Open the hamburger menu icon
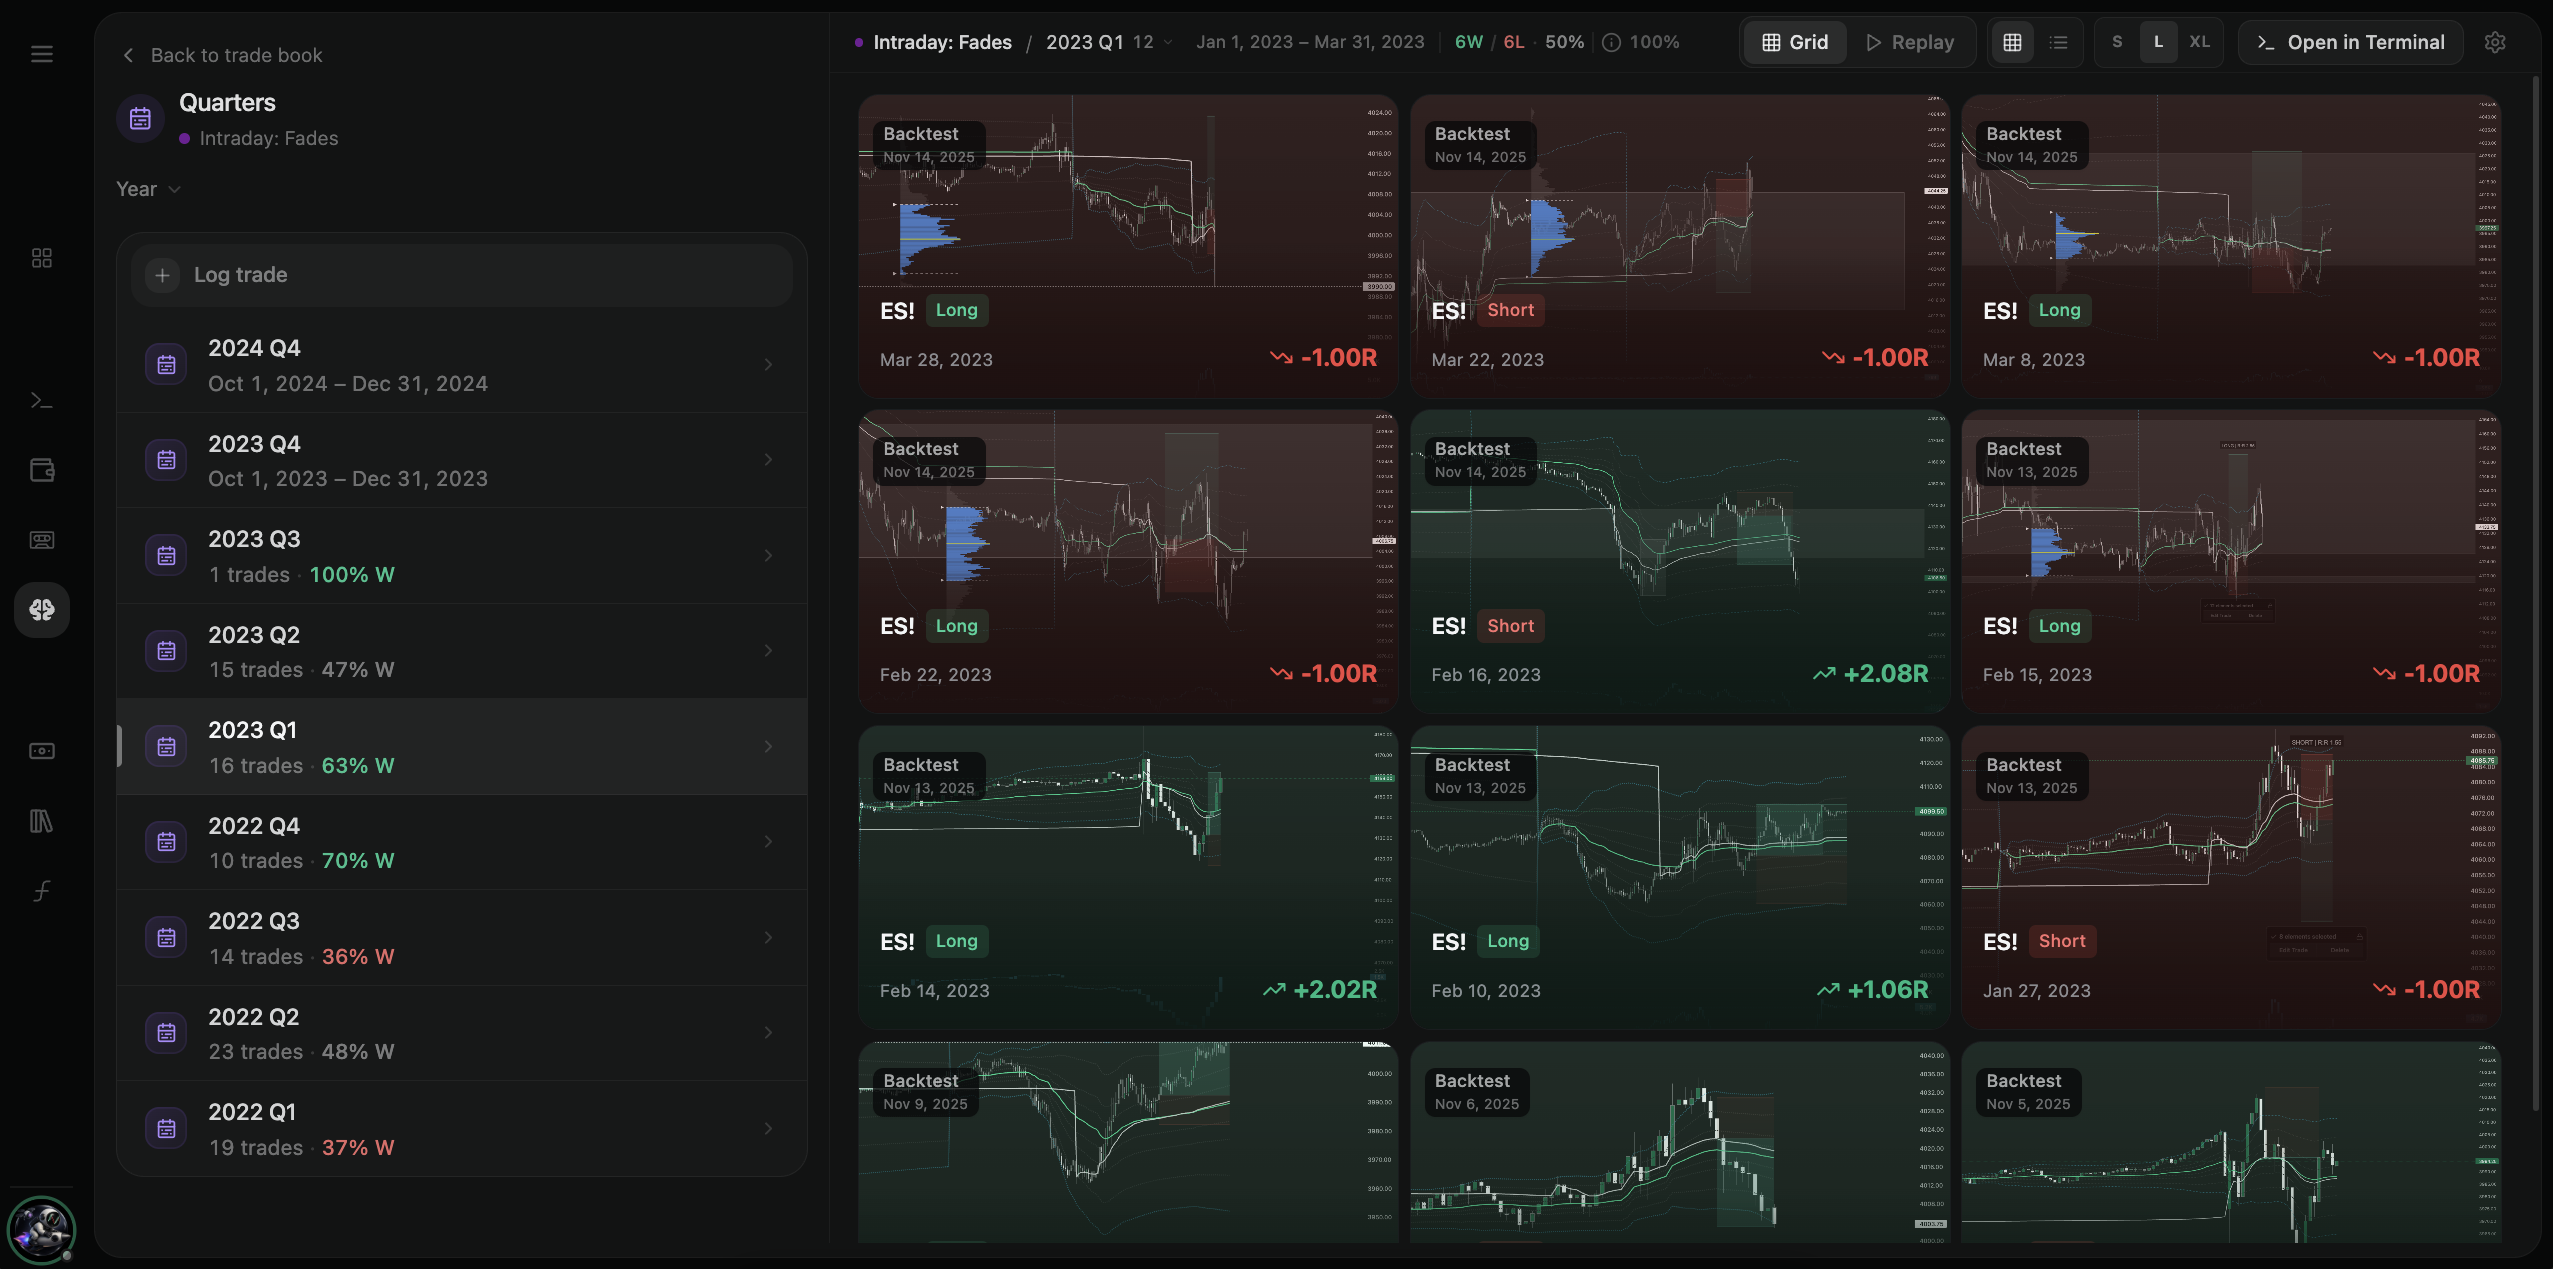 pyautogui.click(x=42, y=54)
